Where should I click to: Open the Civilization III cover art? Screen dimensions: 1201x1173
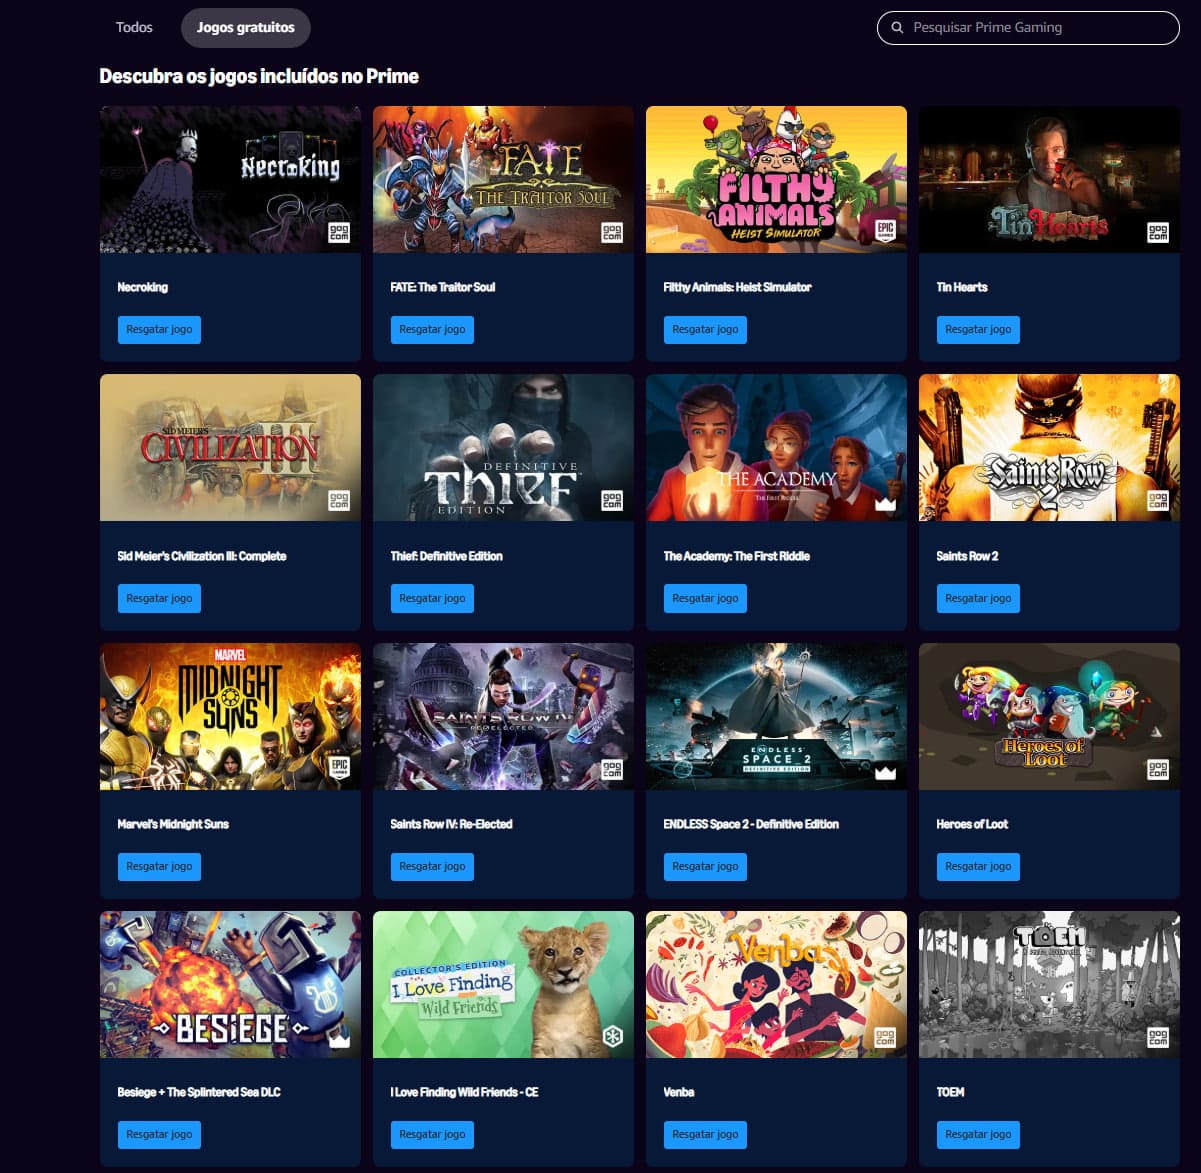pos(230,447)
